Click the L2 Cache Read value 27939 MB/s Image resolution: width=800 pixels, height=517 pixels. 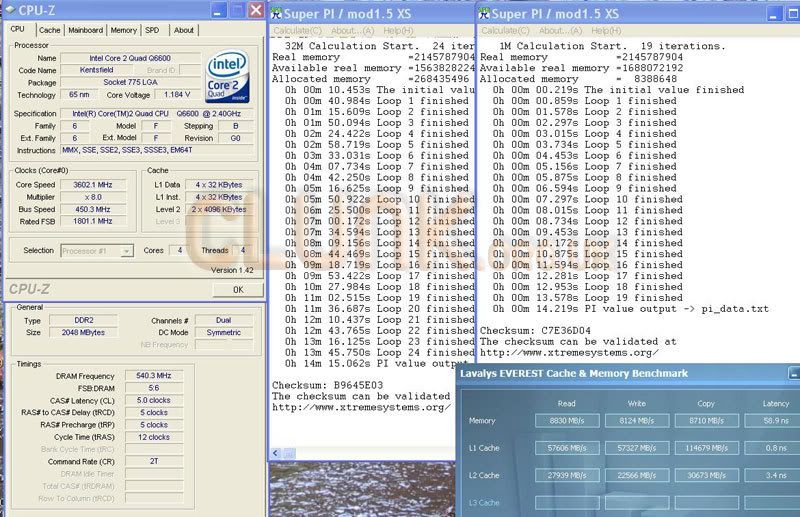(567, 475)
